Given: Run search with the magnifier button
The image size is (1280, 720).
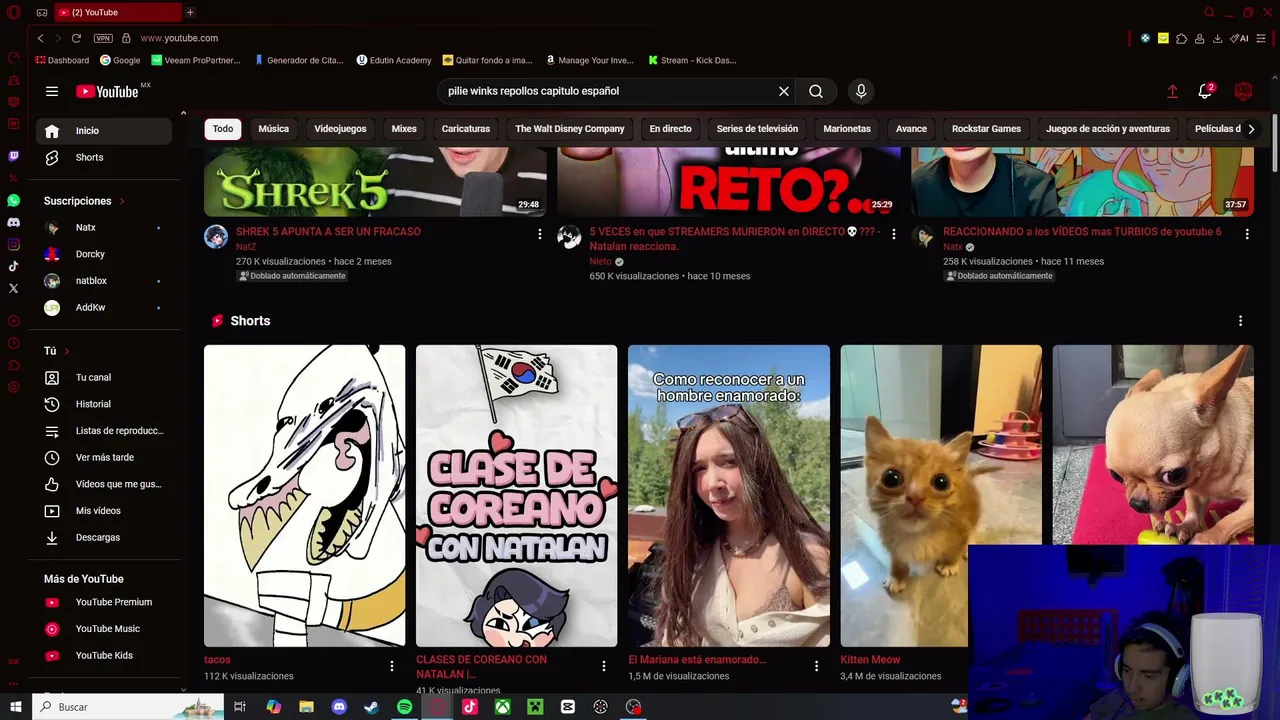Looking at the screenshot, I should [816, 91].
